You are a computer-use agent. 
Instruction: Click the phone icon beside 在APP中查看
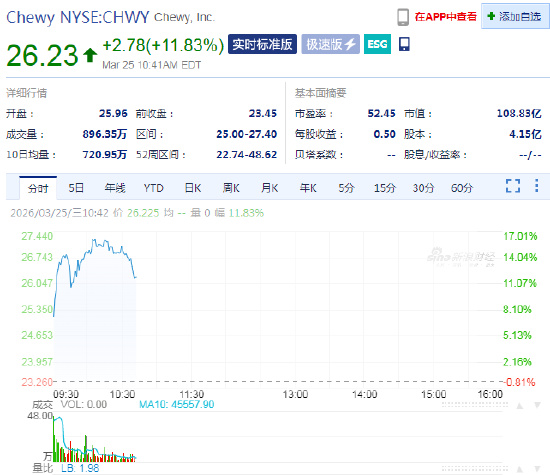[403, 17]
